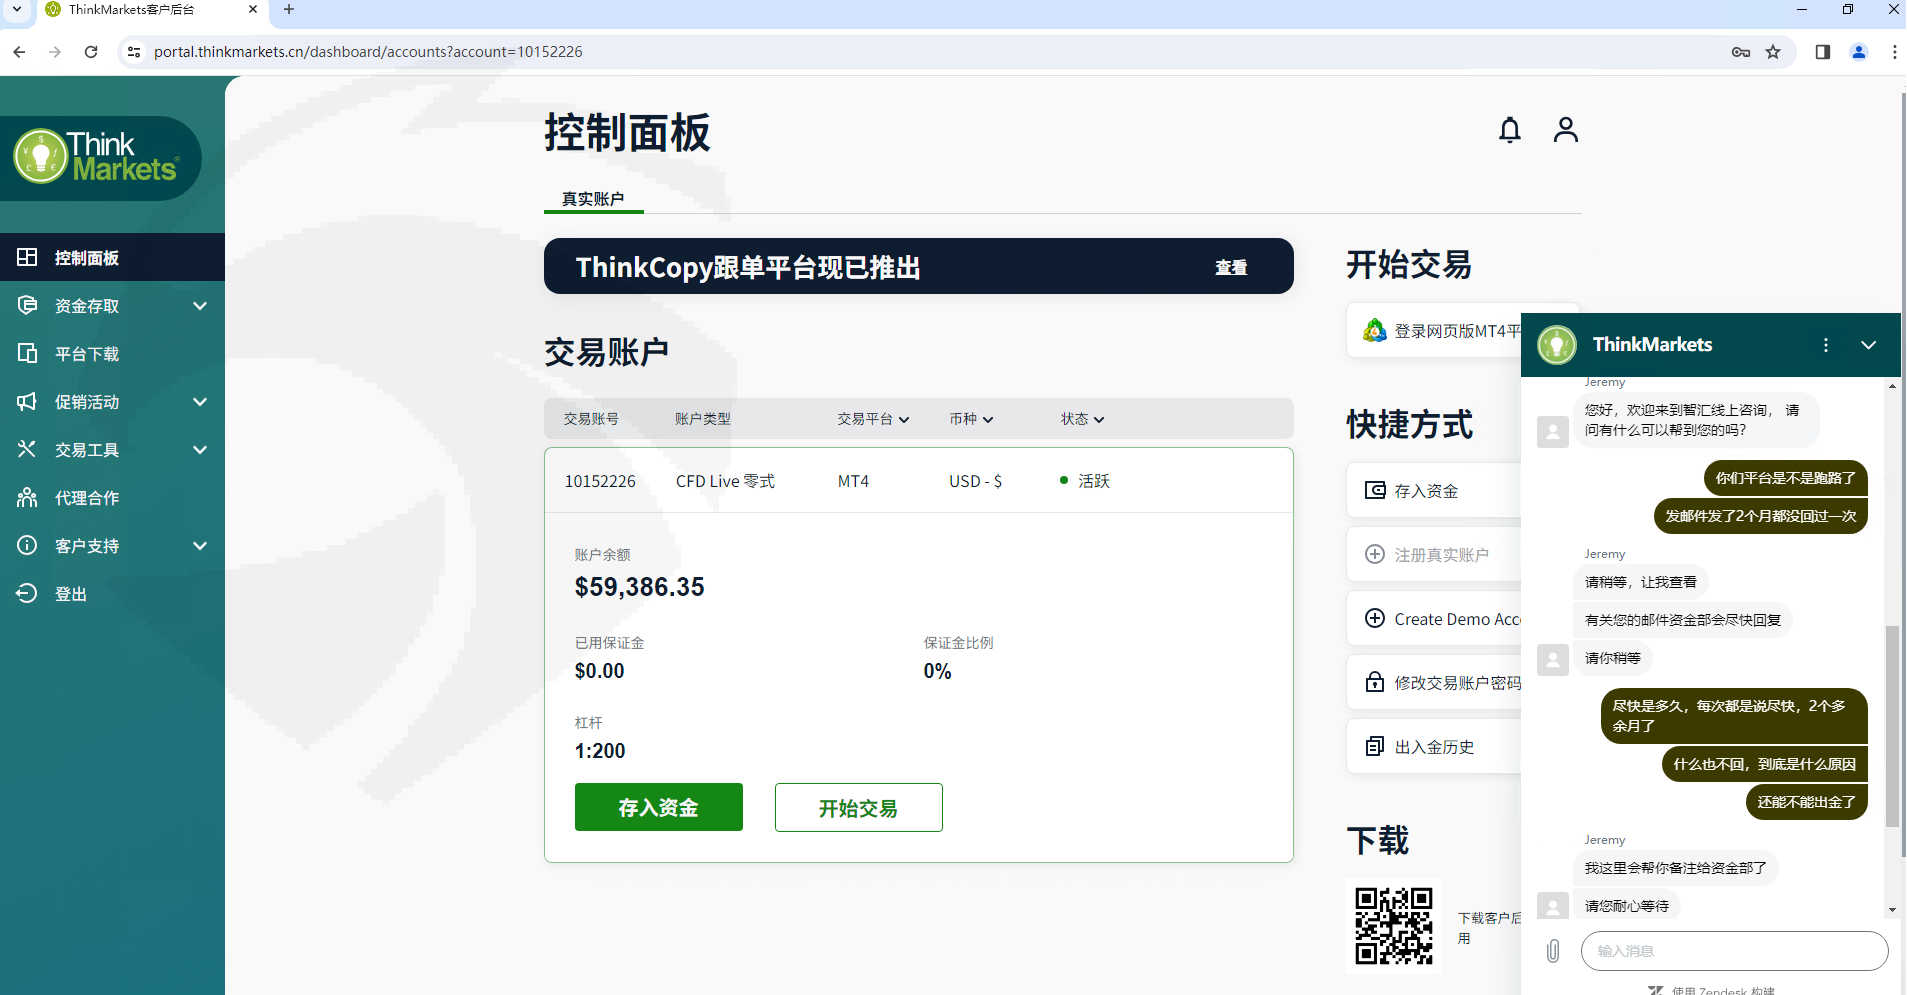
Task: Open chat options three-dot menu
Action: (x=1825, y=345)
